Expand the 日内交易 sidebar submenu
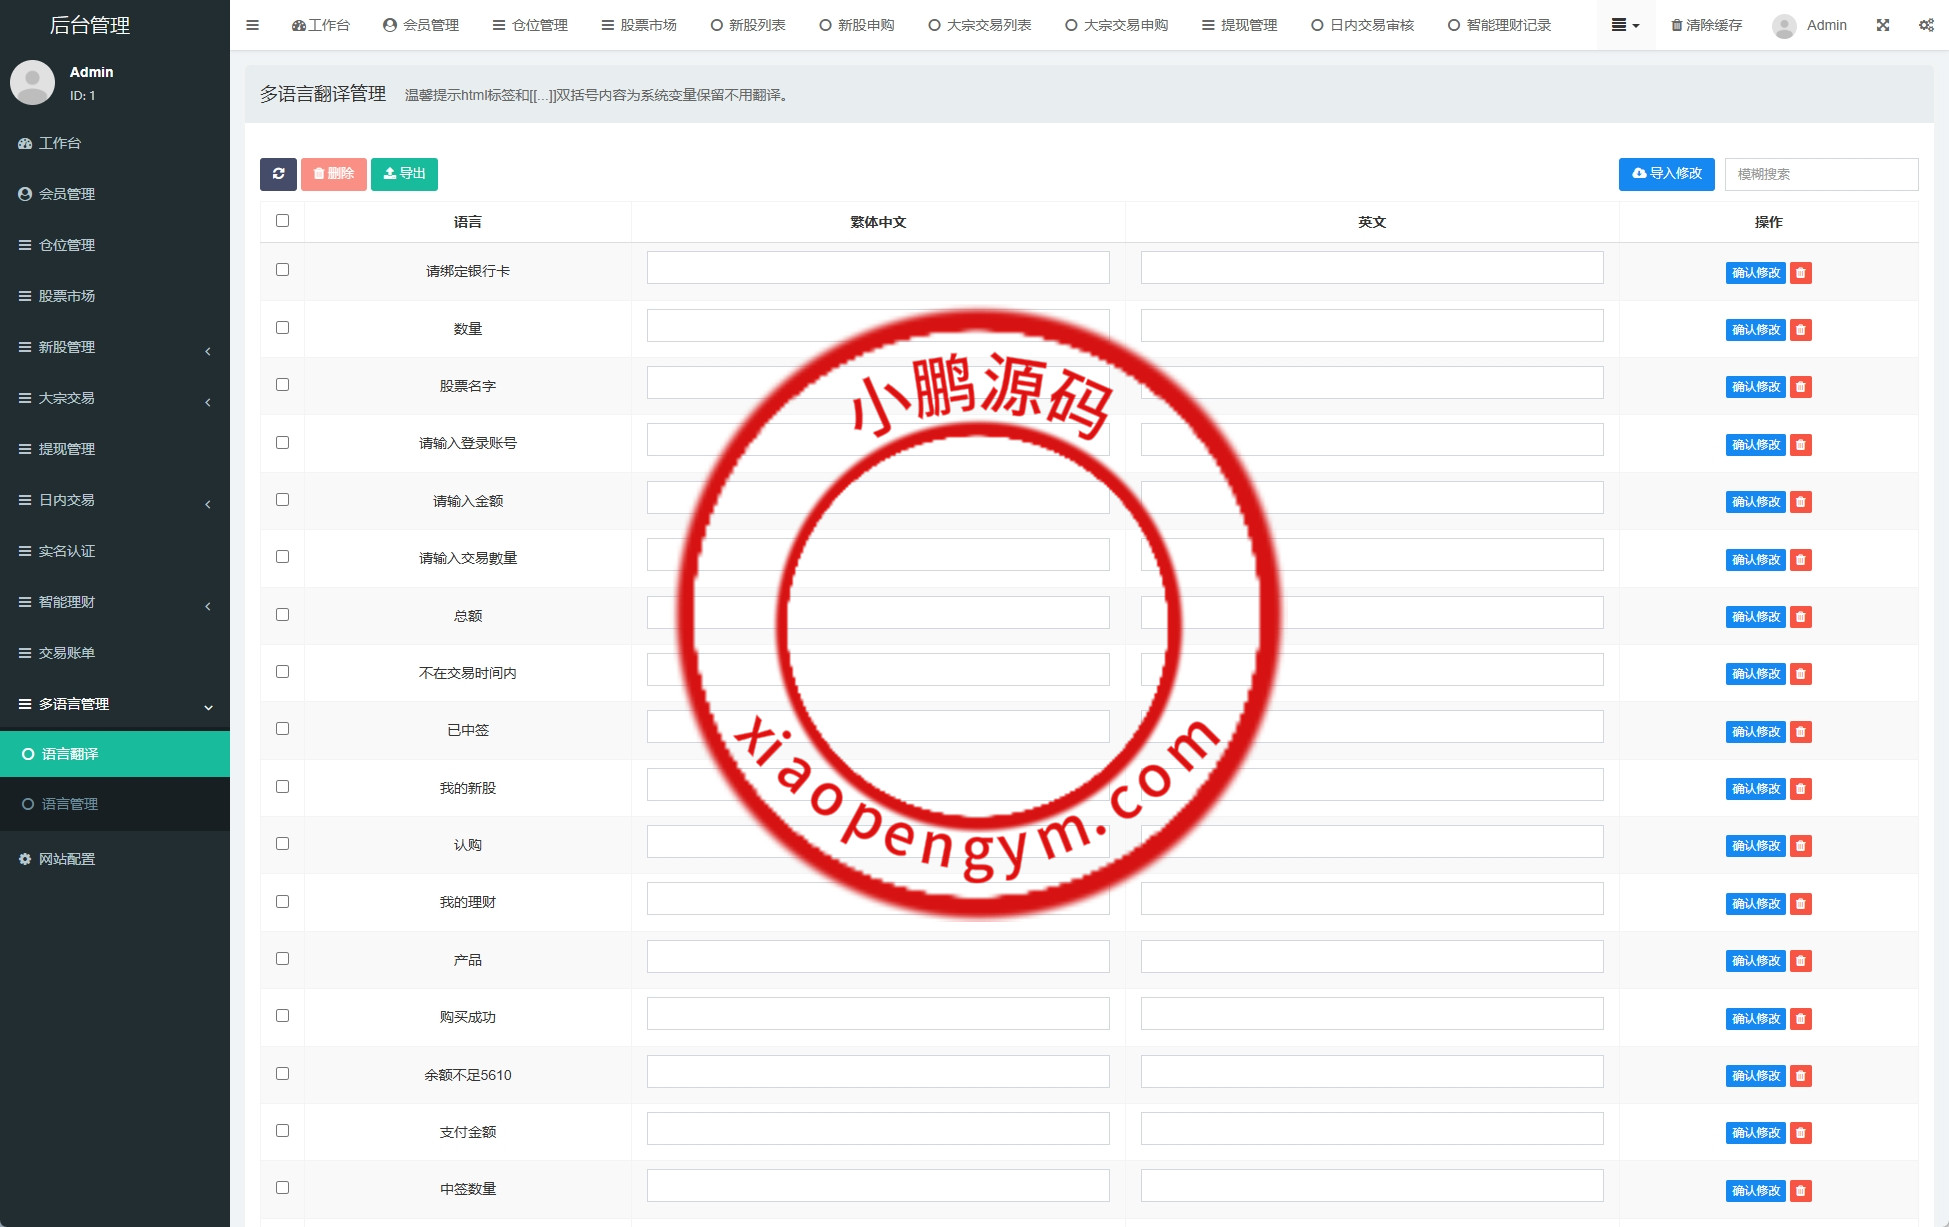The width and height of the screenshot is (1949, 1227). 115,500
